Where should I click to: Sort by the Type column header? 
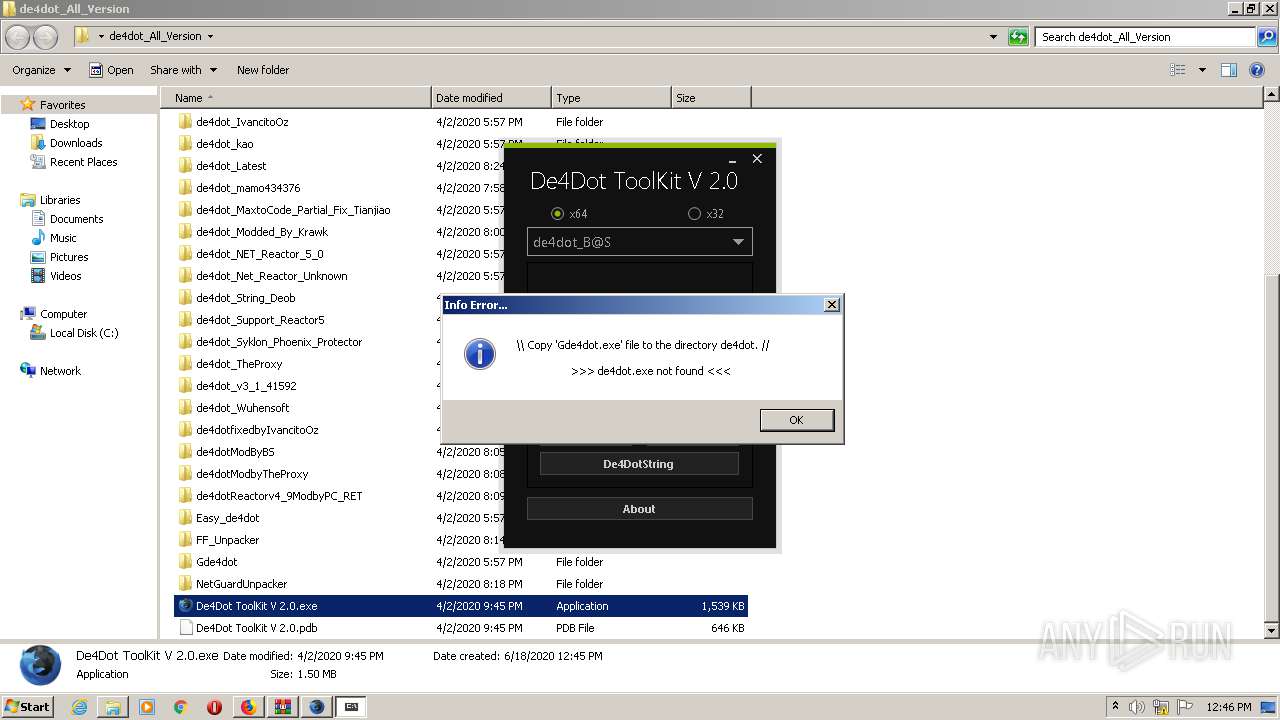tap(611, 98)
